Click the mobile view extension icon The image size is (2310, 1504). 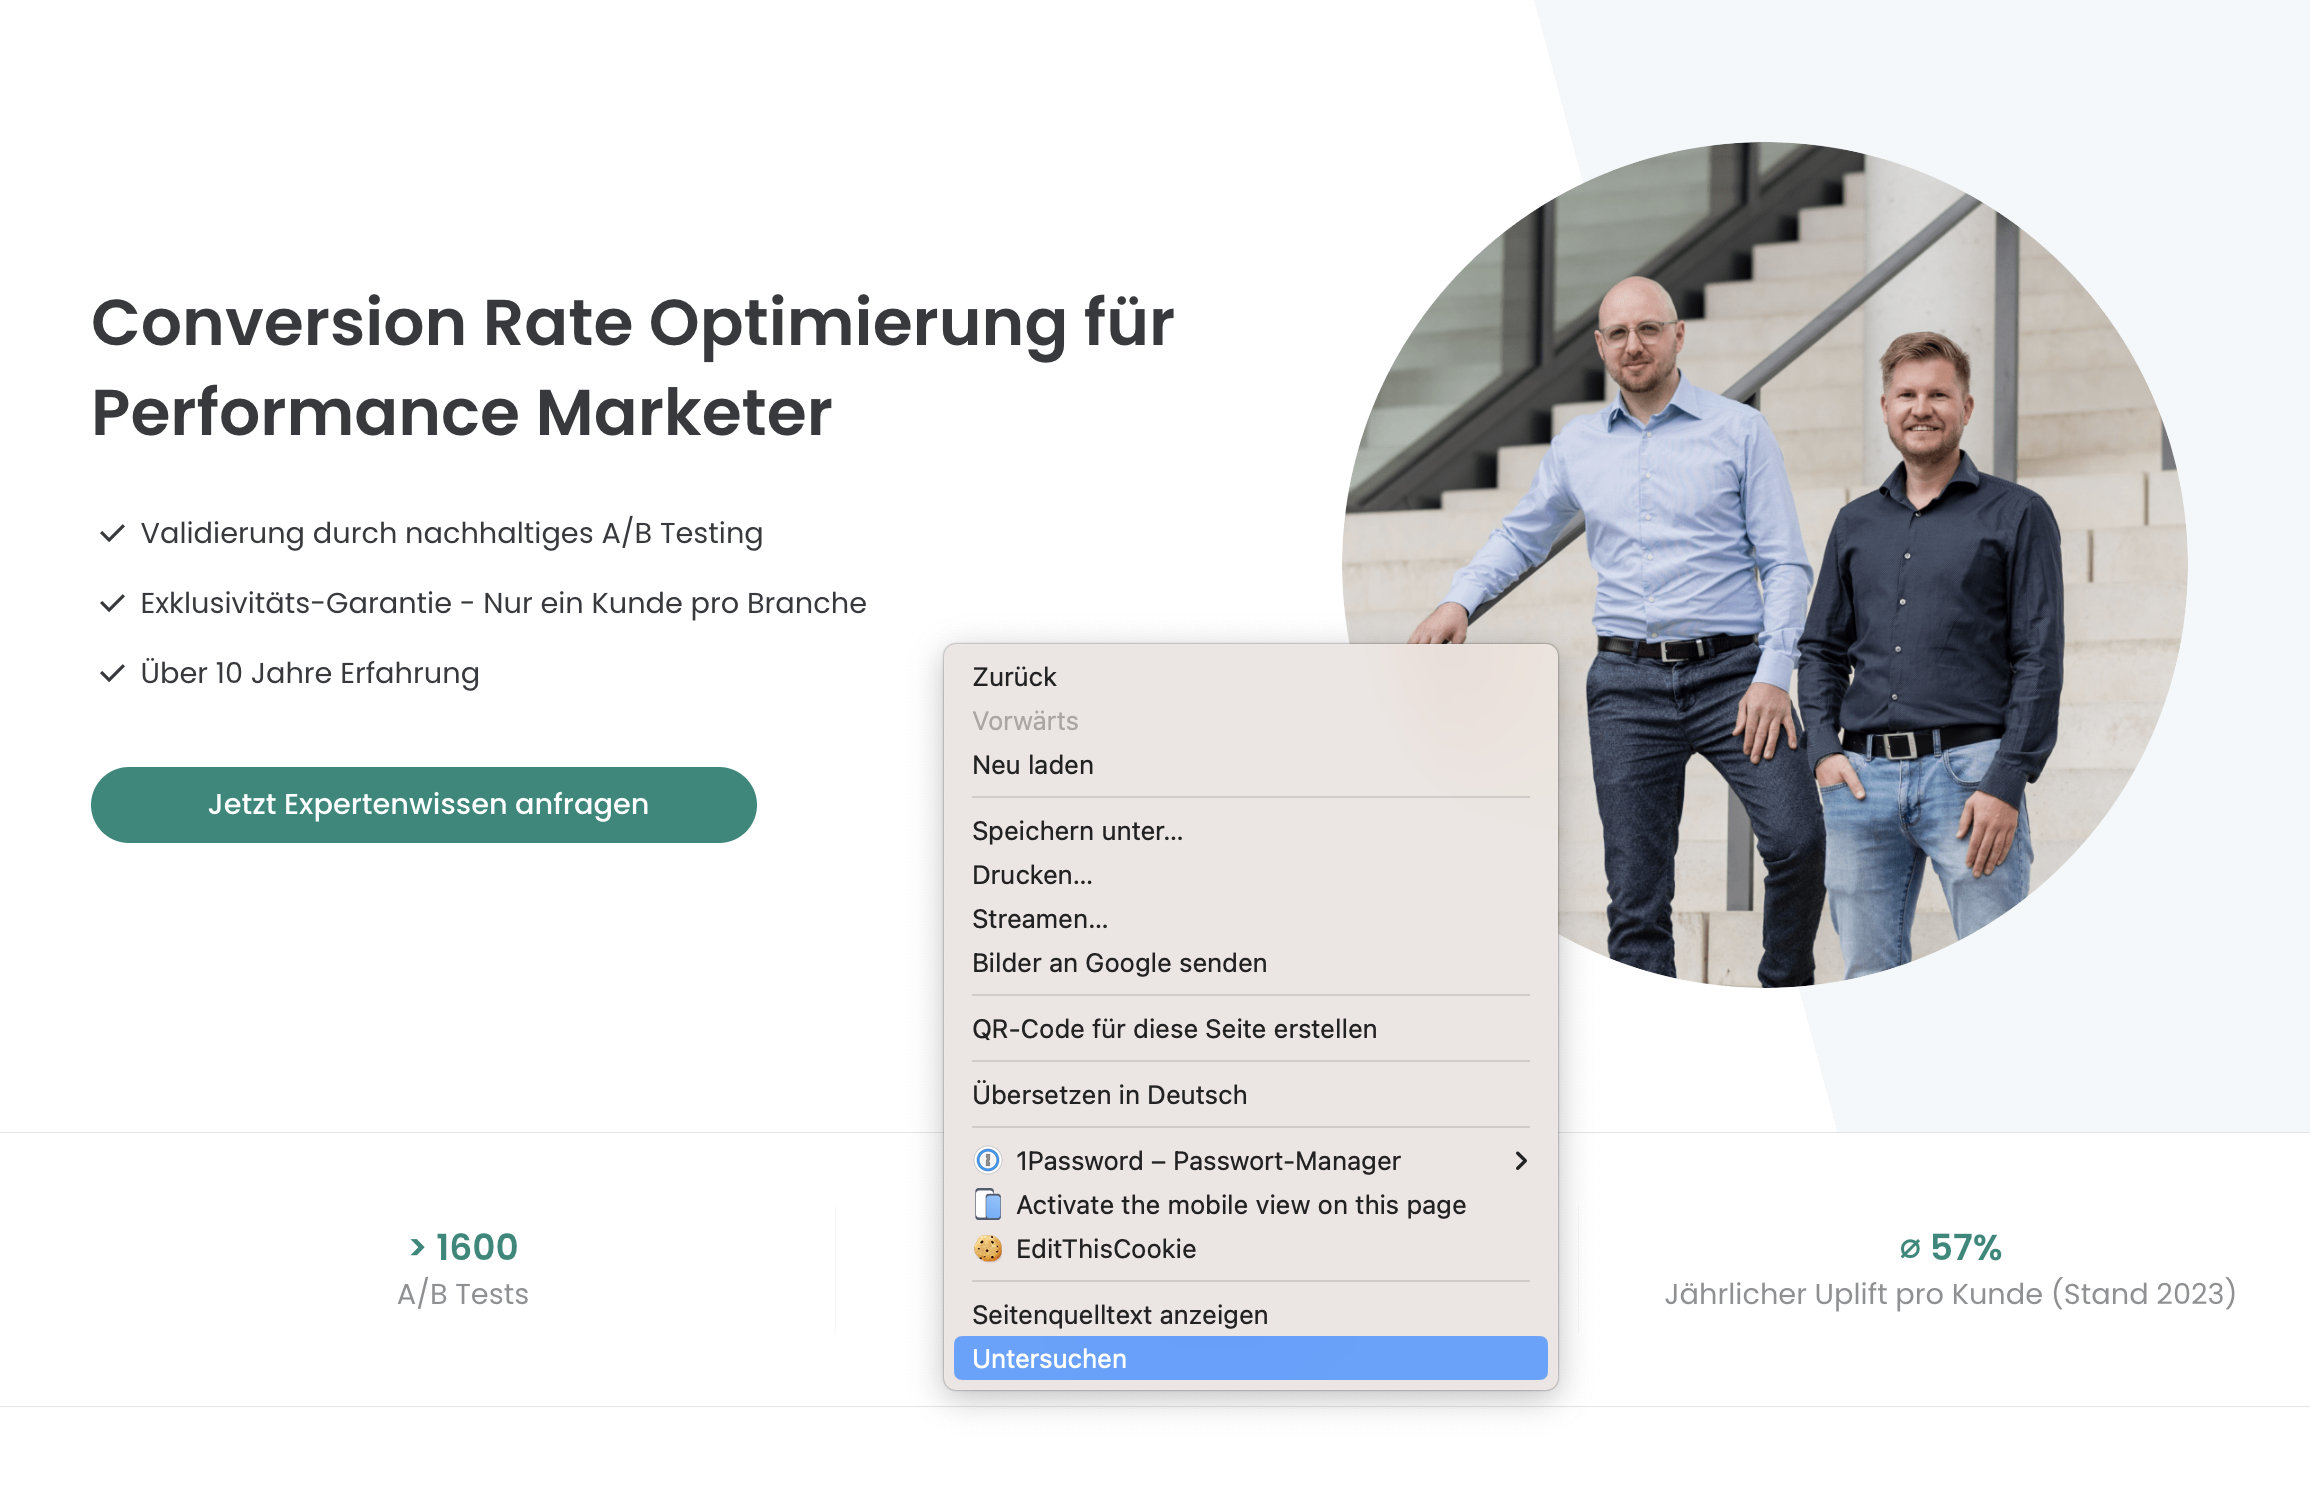point(987,1205)
